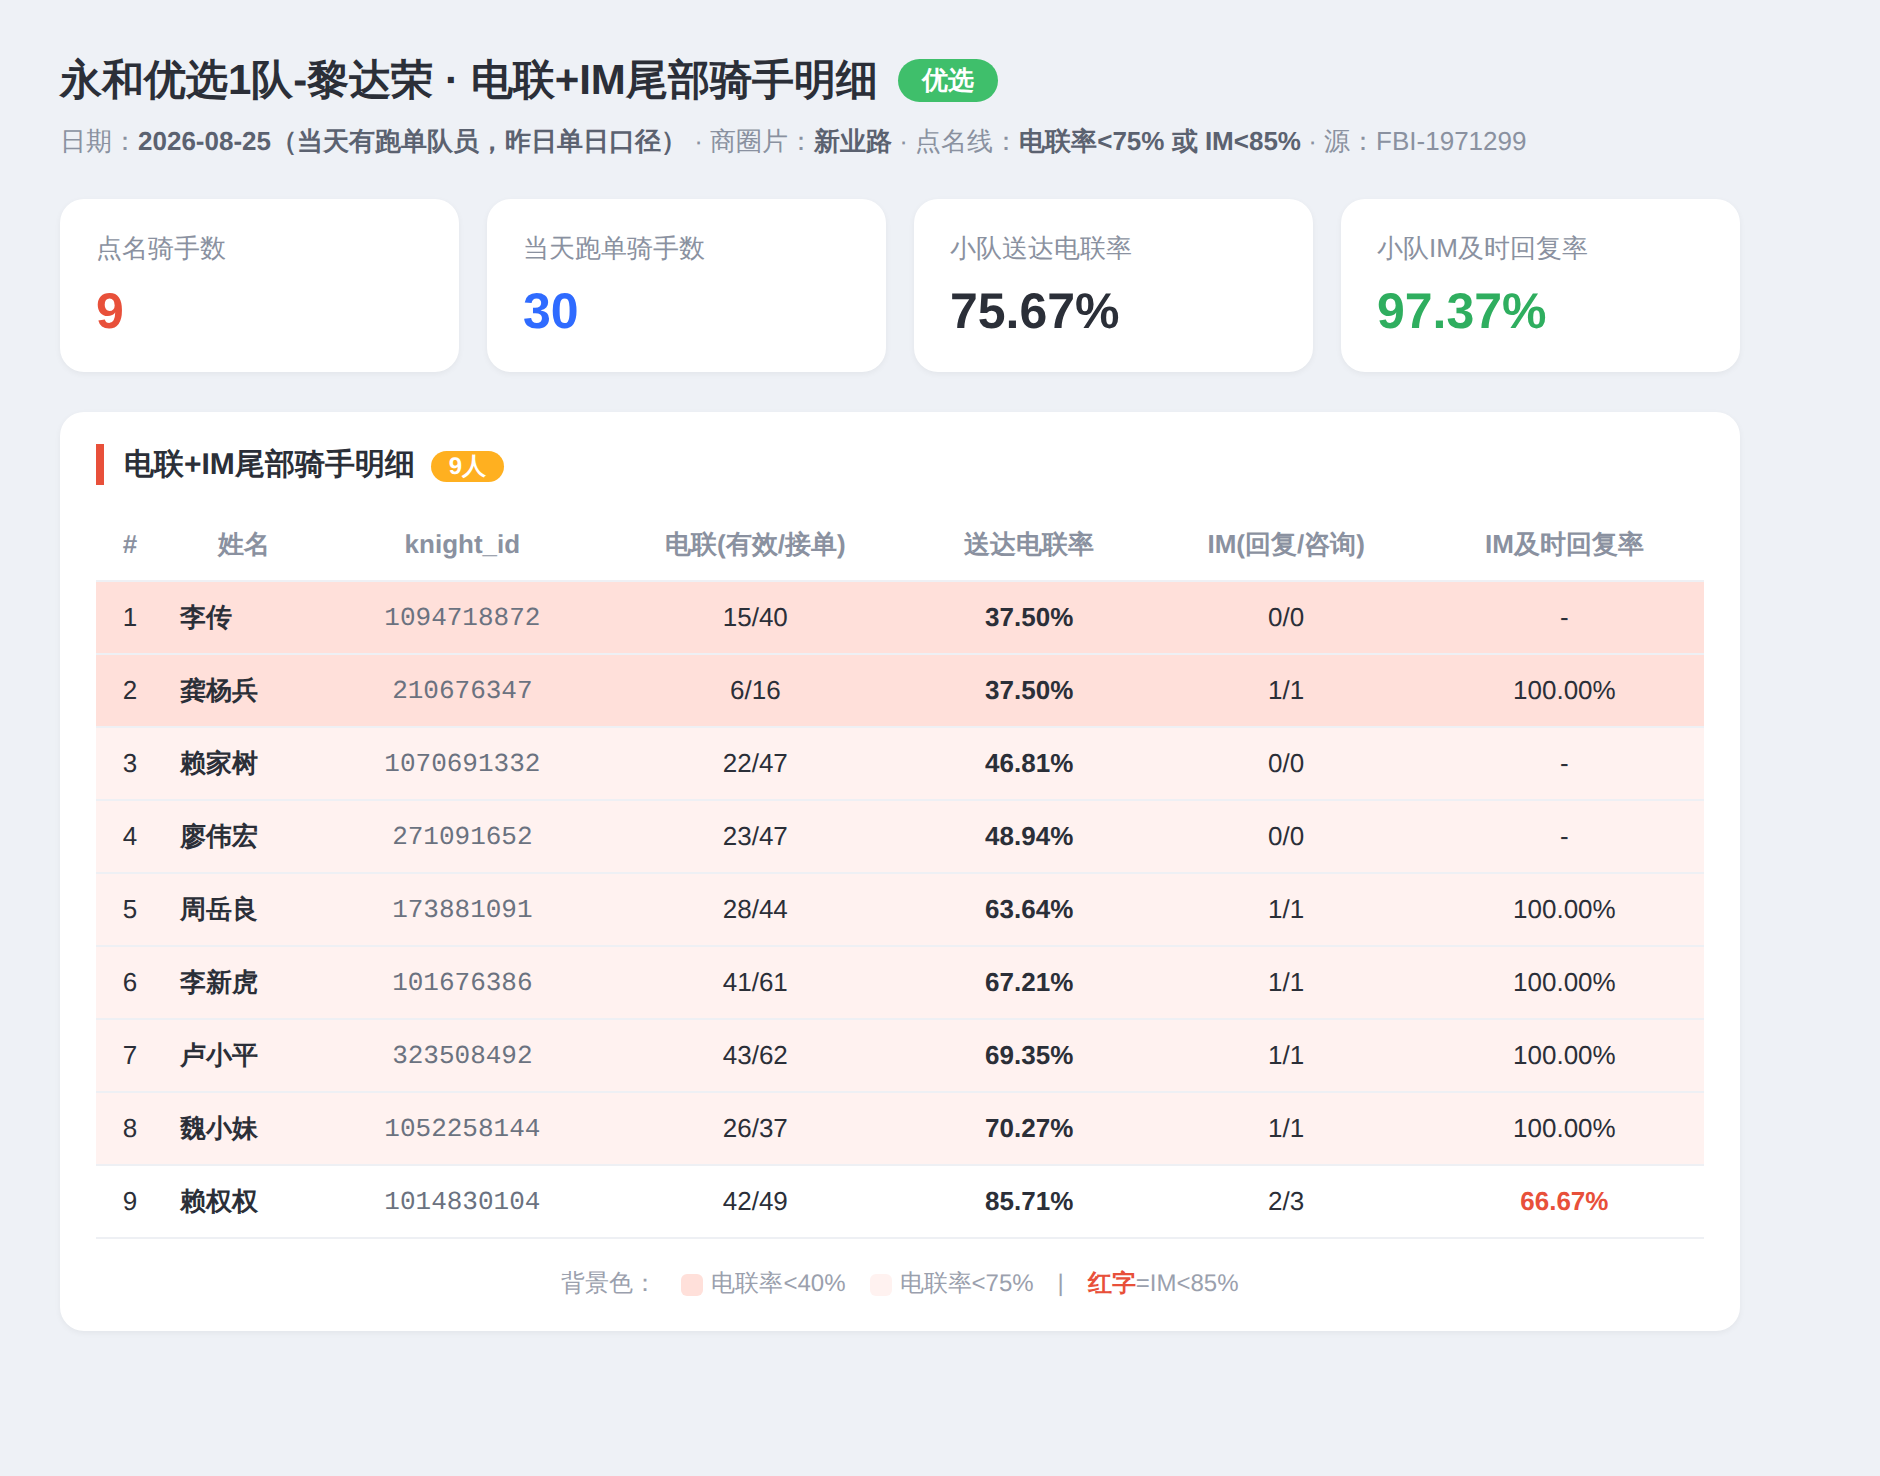Screen dimensions: 1880x1476
Task: Select rider name 李新虎
Action: pos(219,982)
